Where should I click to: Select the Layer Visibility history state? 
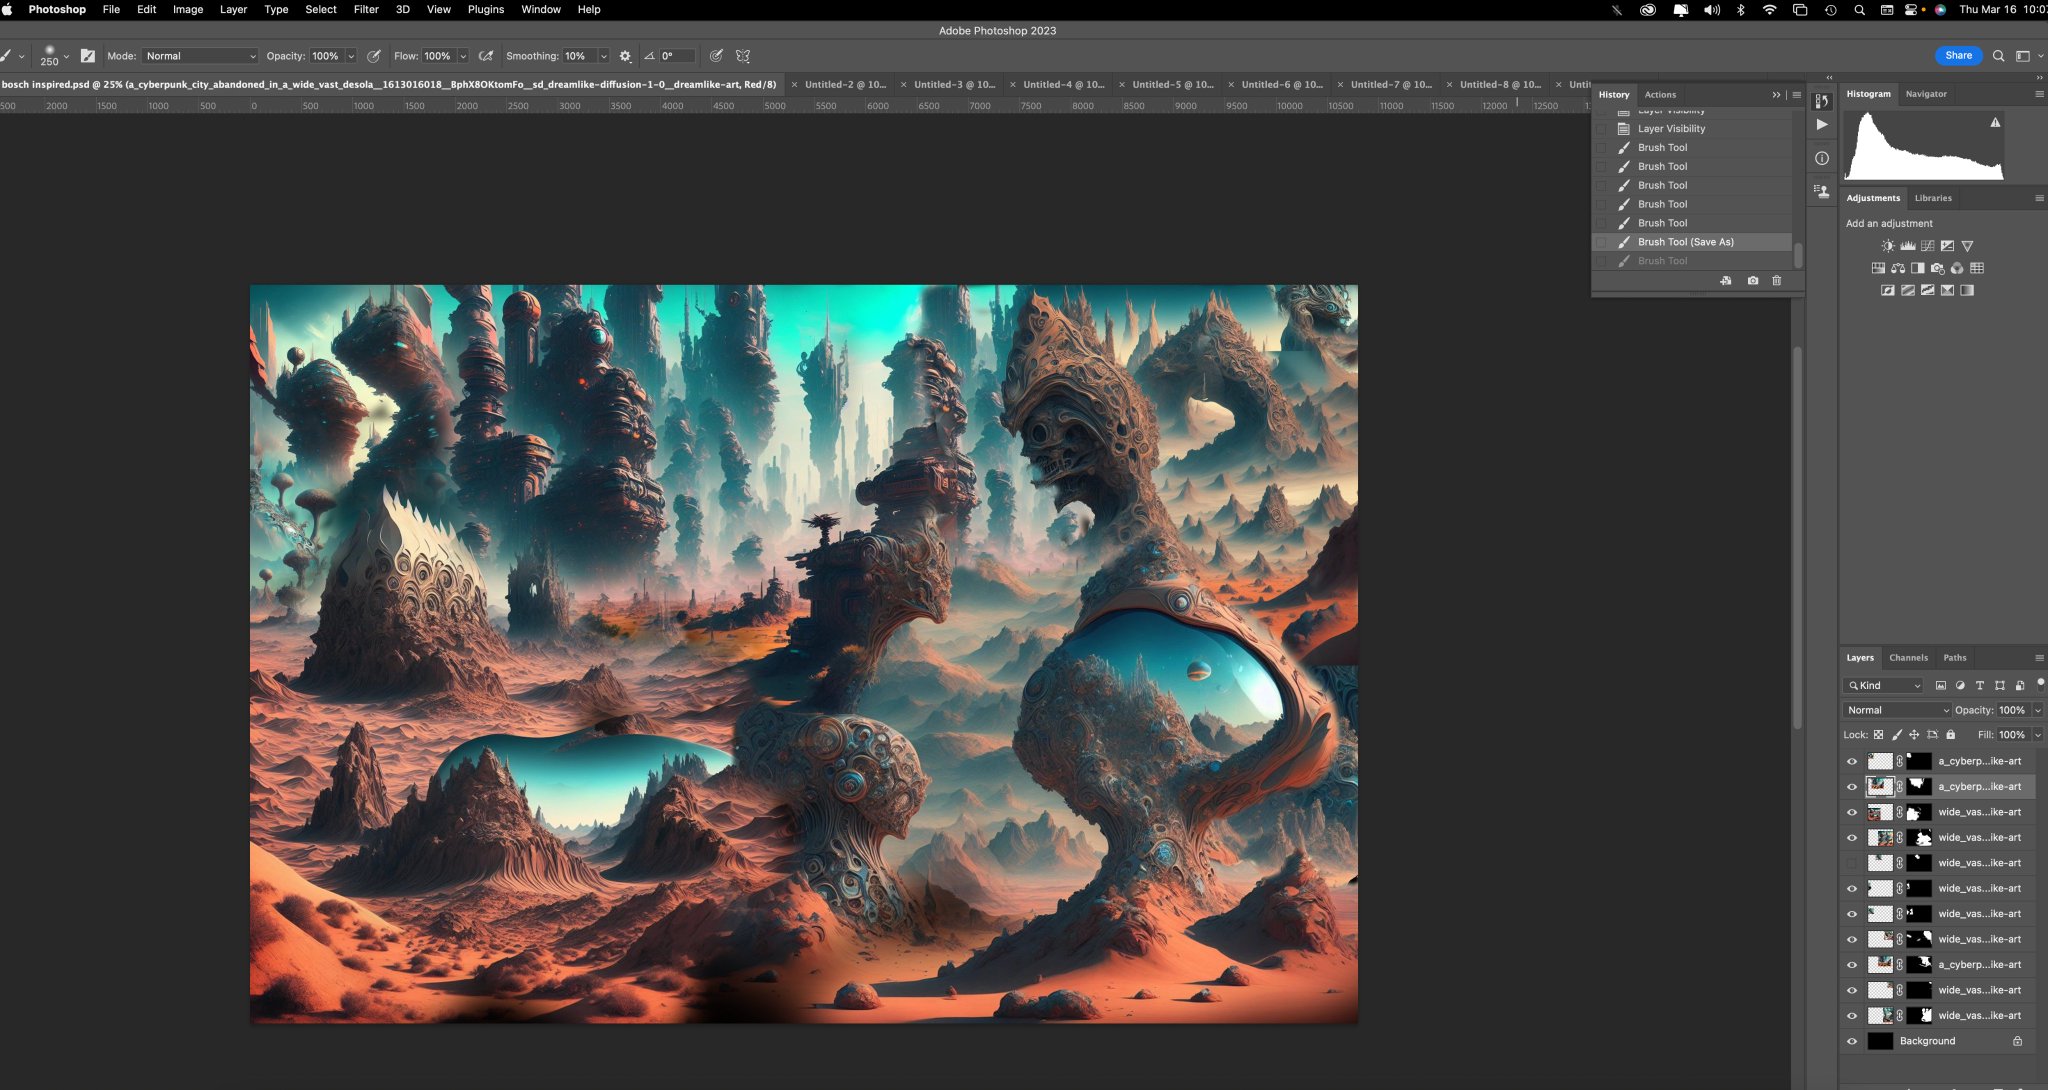click(1671, 129)
